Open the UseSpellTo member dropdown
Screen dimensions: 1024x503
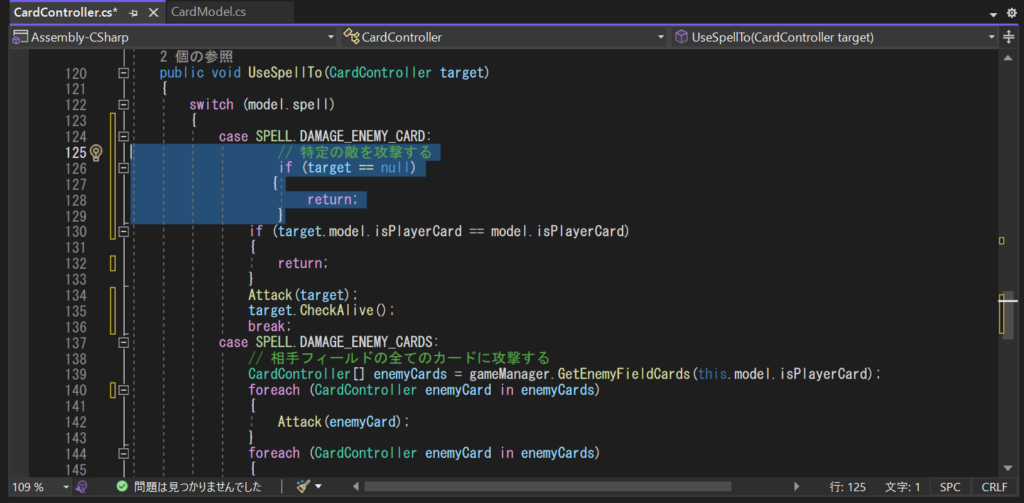click(x=991, y=37)
